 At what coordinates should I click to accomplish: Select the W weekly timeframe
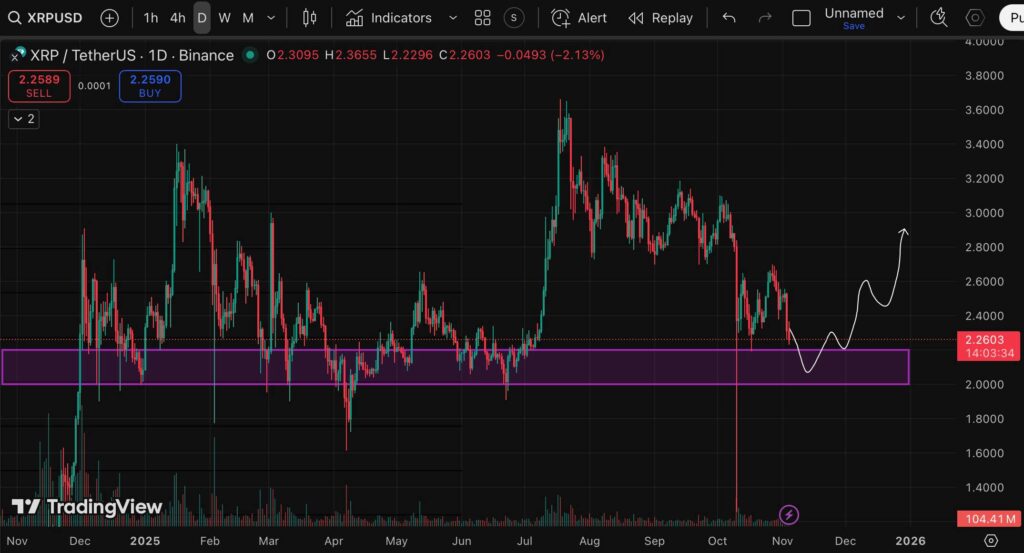(225, 18)
